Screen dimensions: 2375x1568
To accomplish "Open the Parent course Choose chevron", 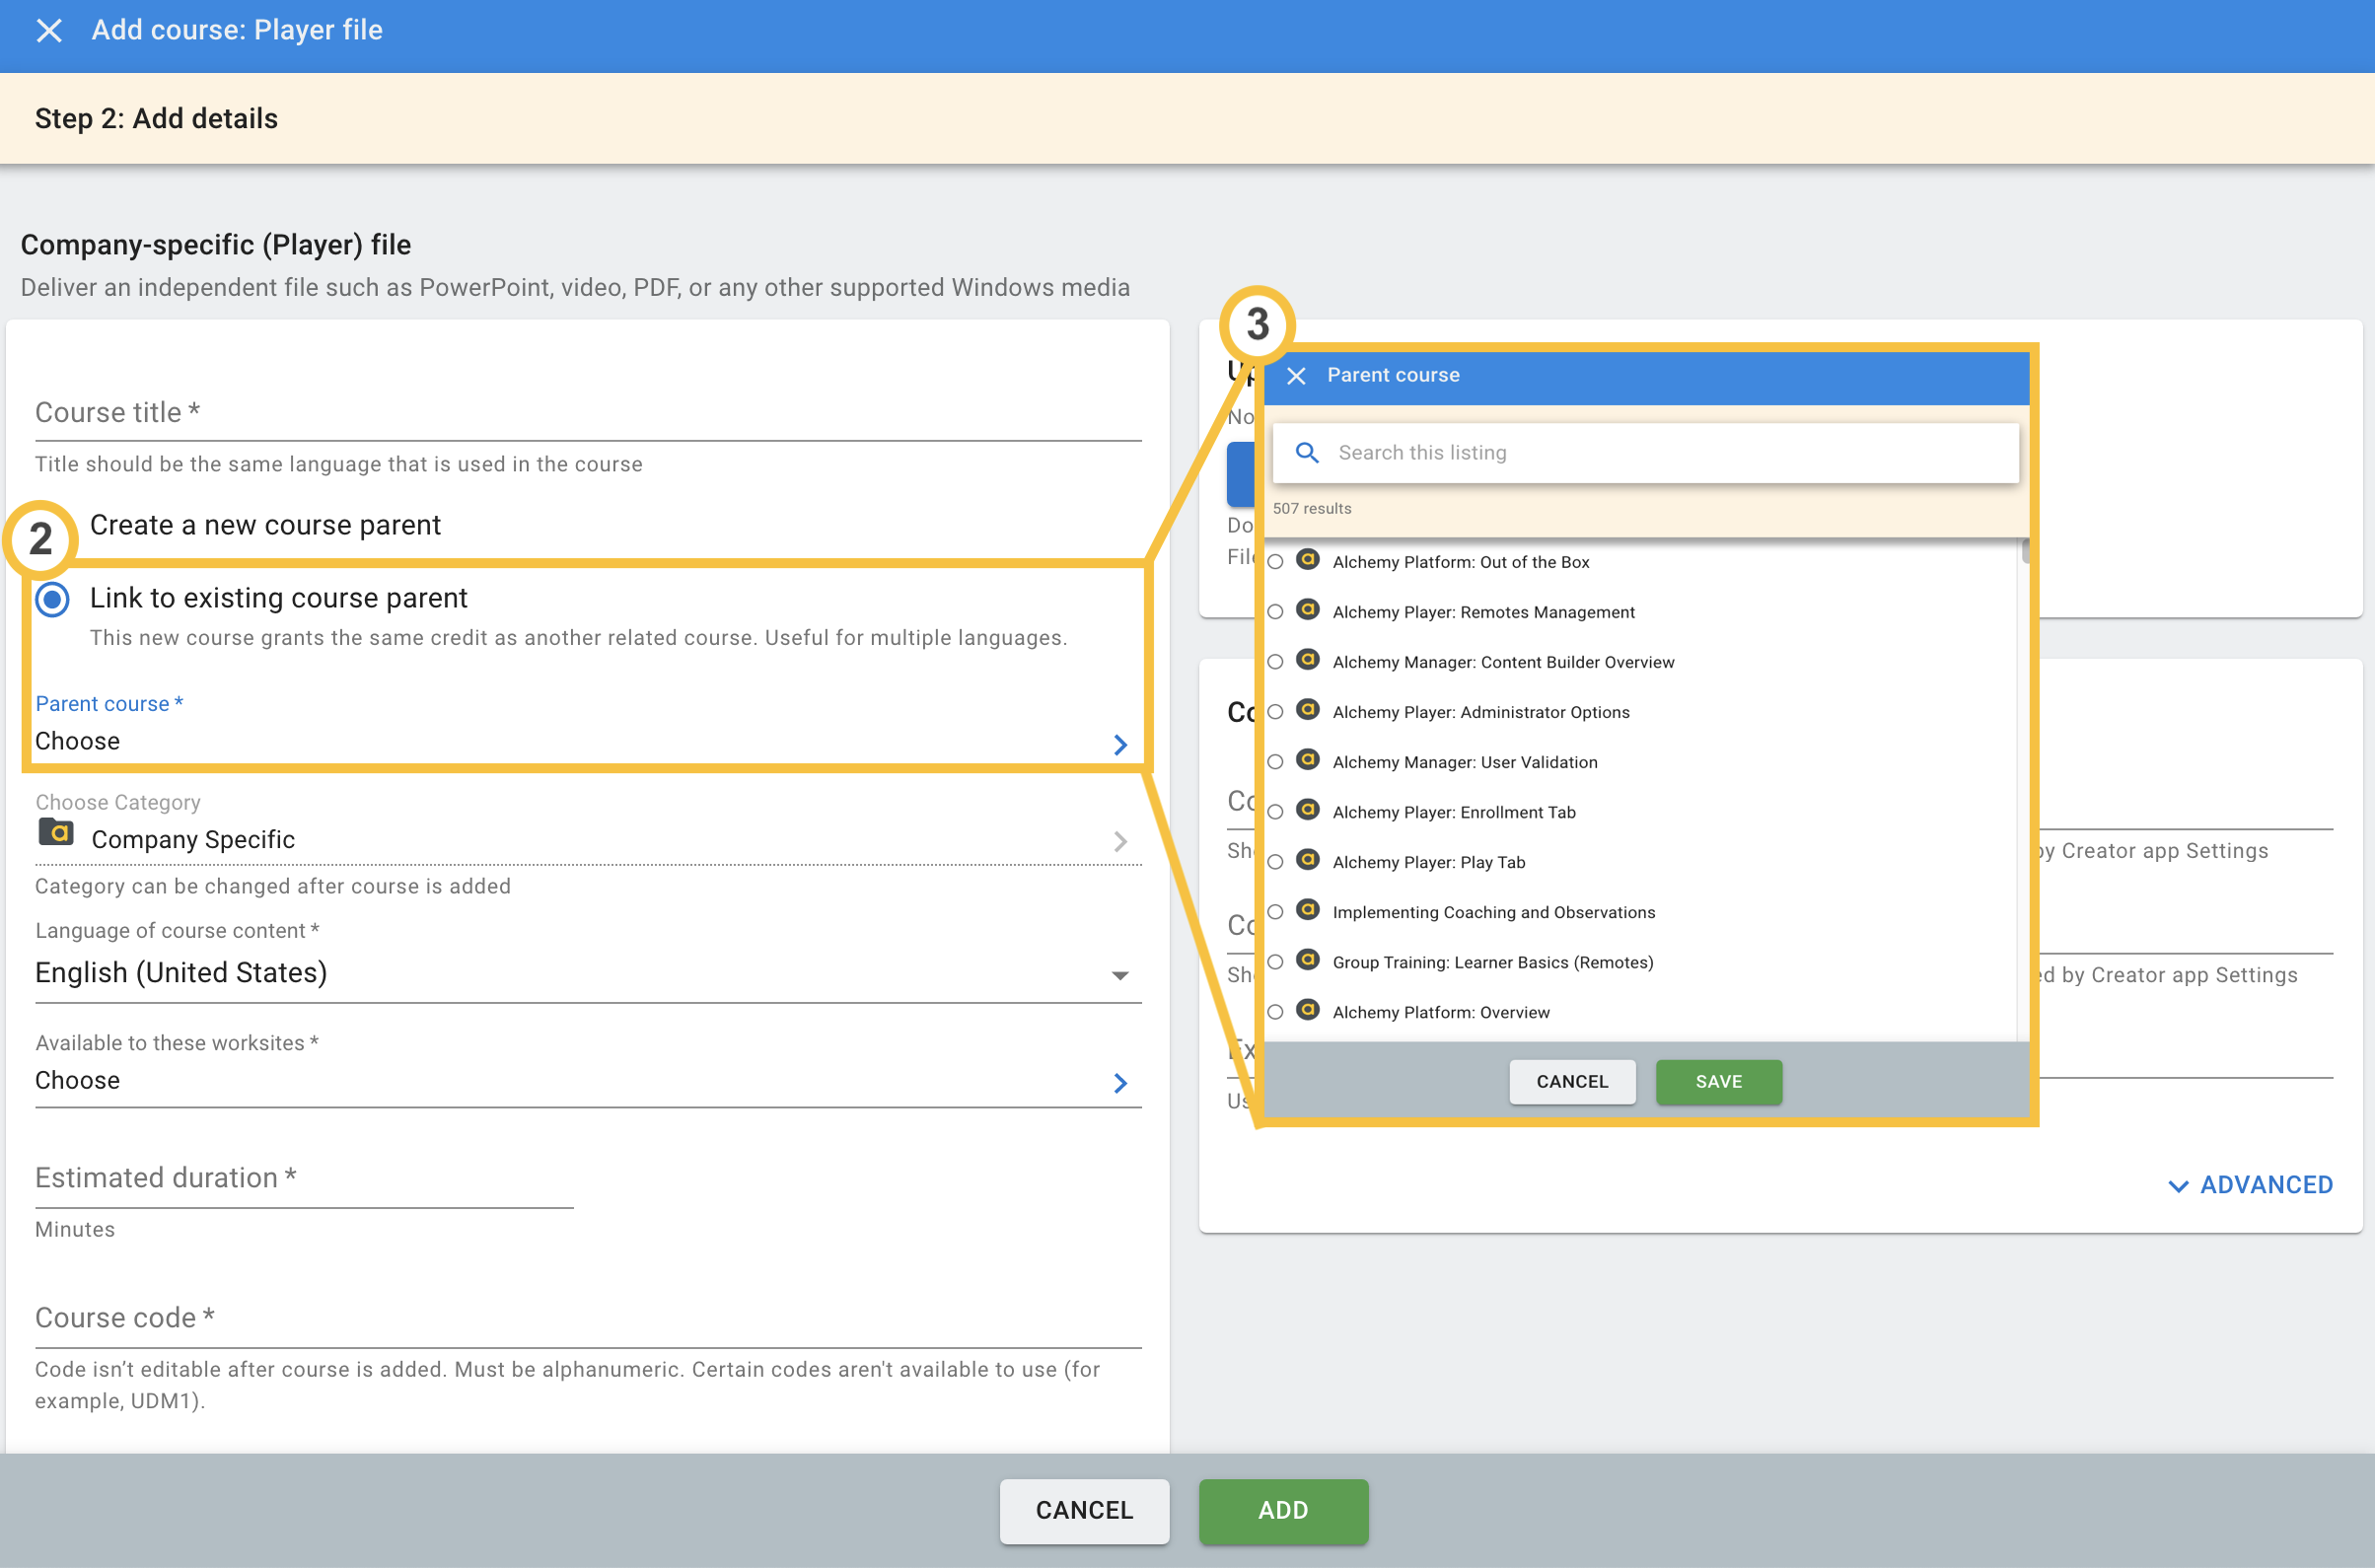I will pos(1120,745).
